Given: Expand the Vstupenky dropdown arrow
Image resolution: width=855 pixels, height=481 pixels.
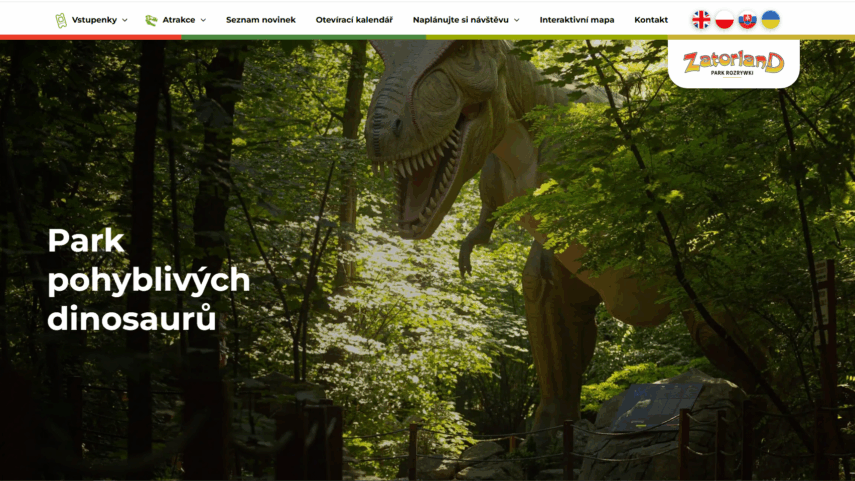Looking at the screenshot, I should tap(125, 20).
